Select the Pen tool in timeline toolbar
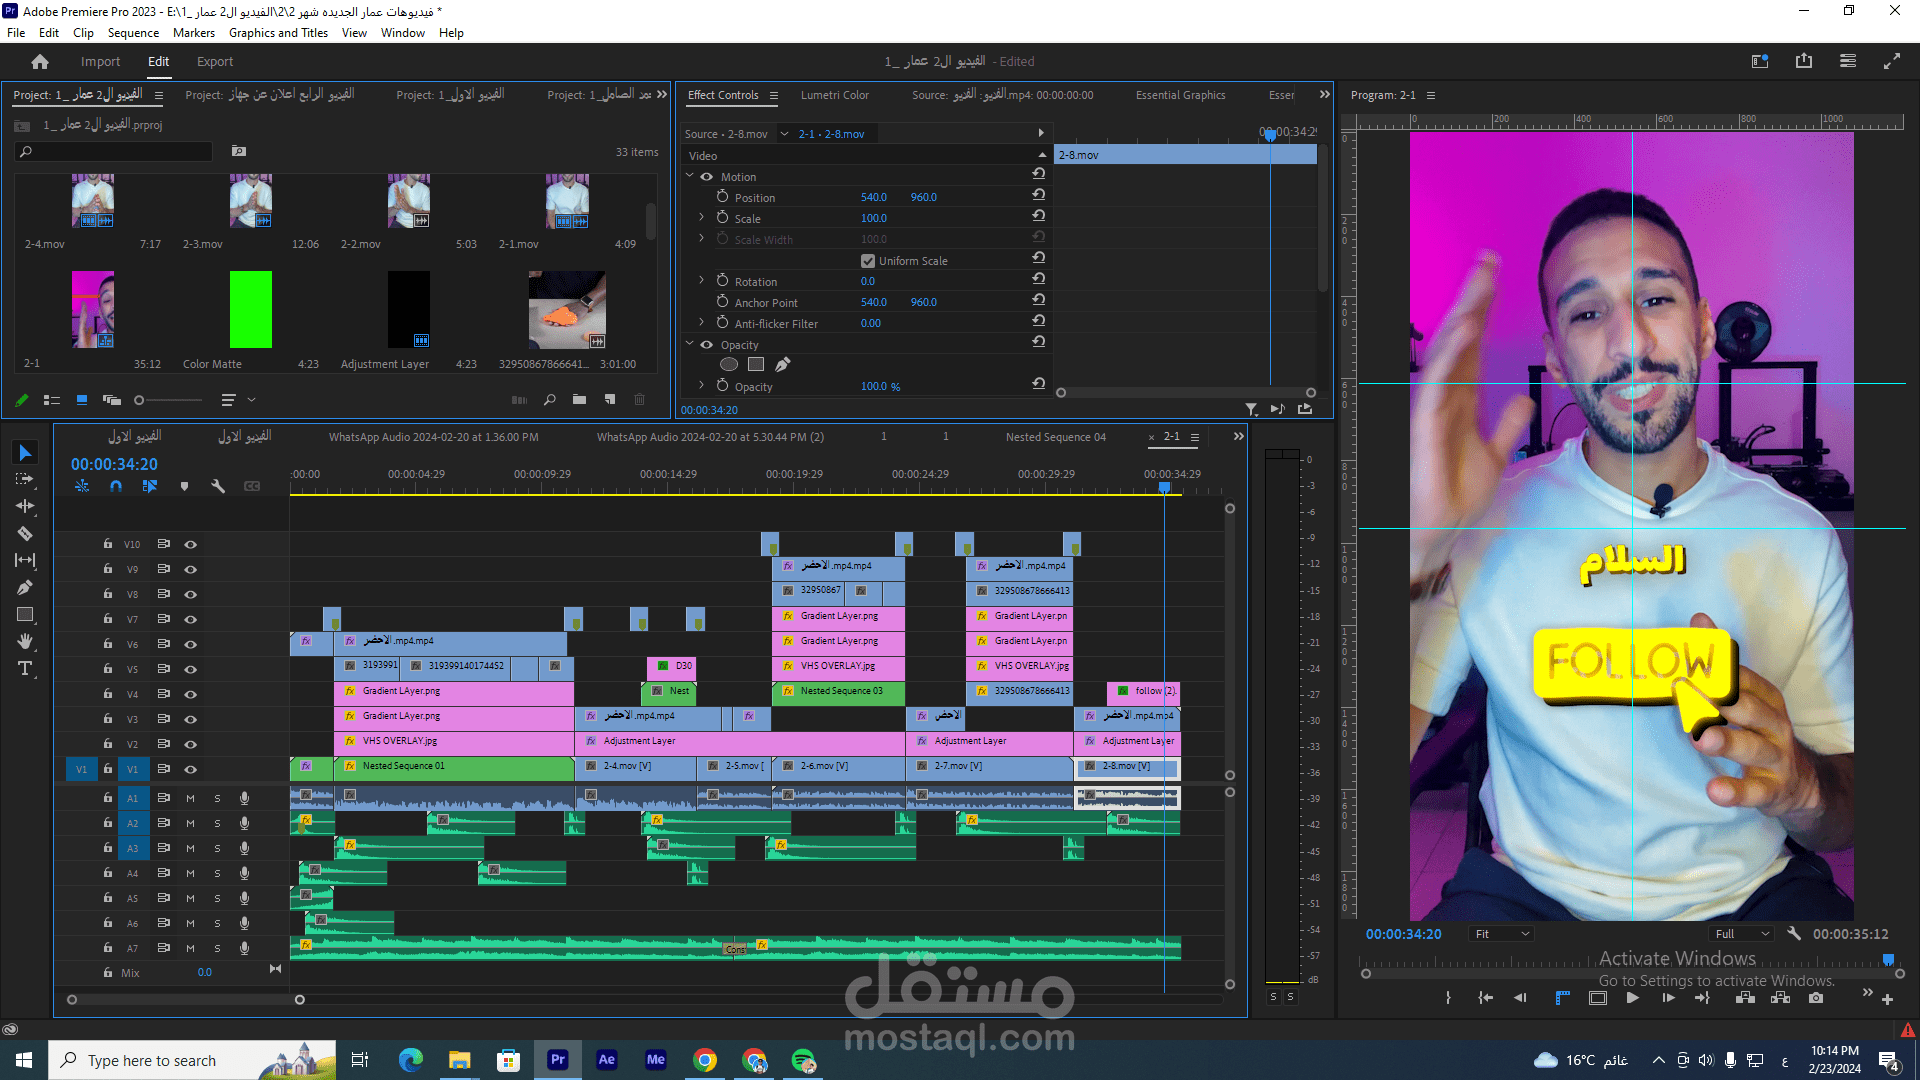 tap(25, 588)
